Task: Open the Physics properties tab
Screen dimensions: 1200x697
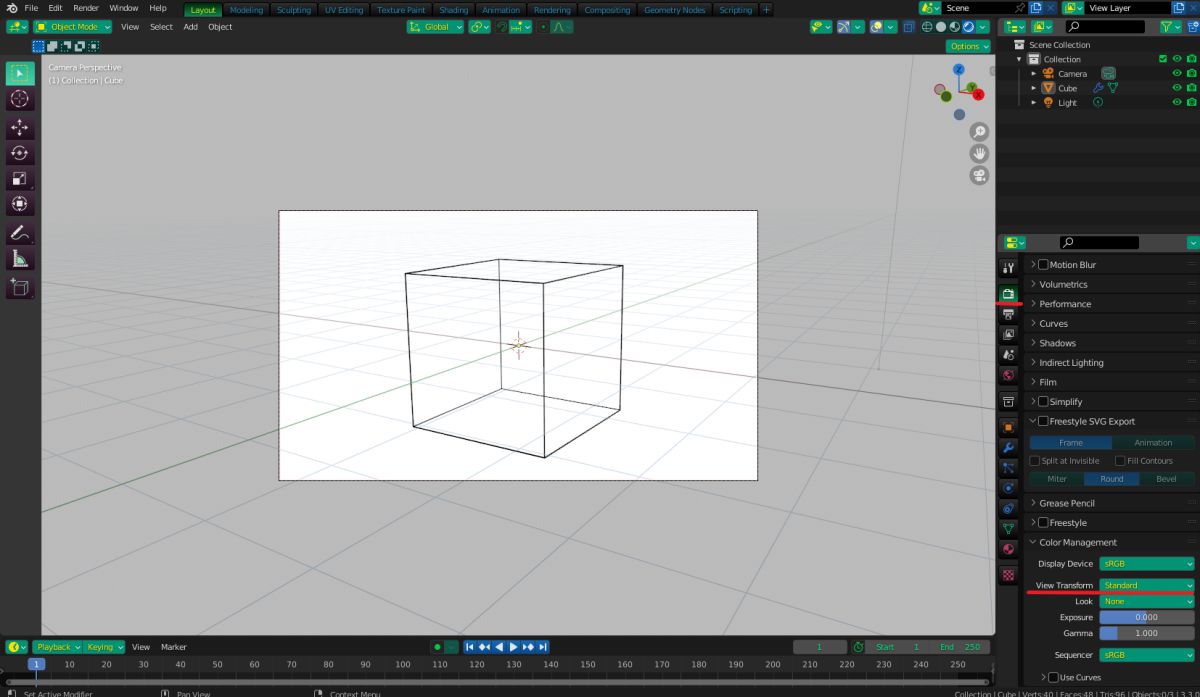Action: [1008, 487]
